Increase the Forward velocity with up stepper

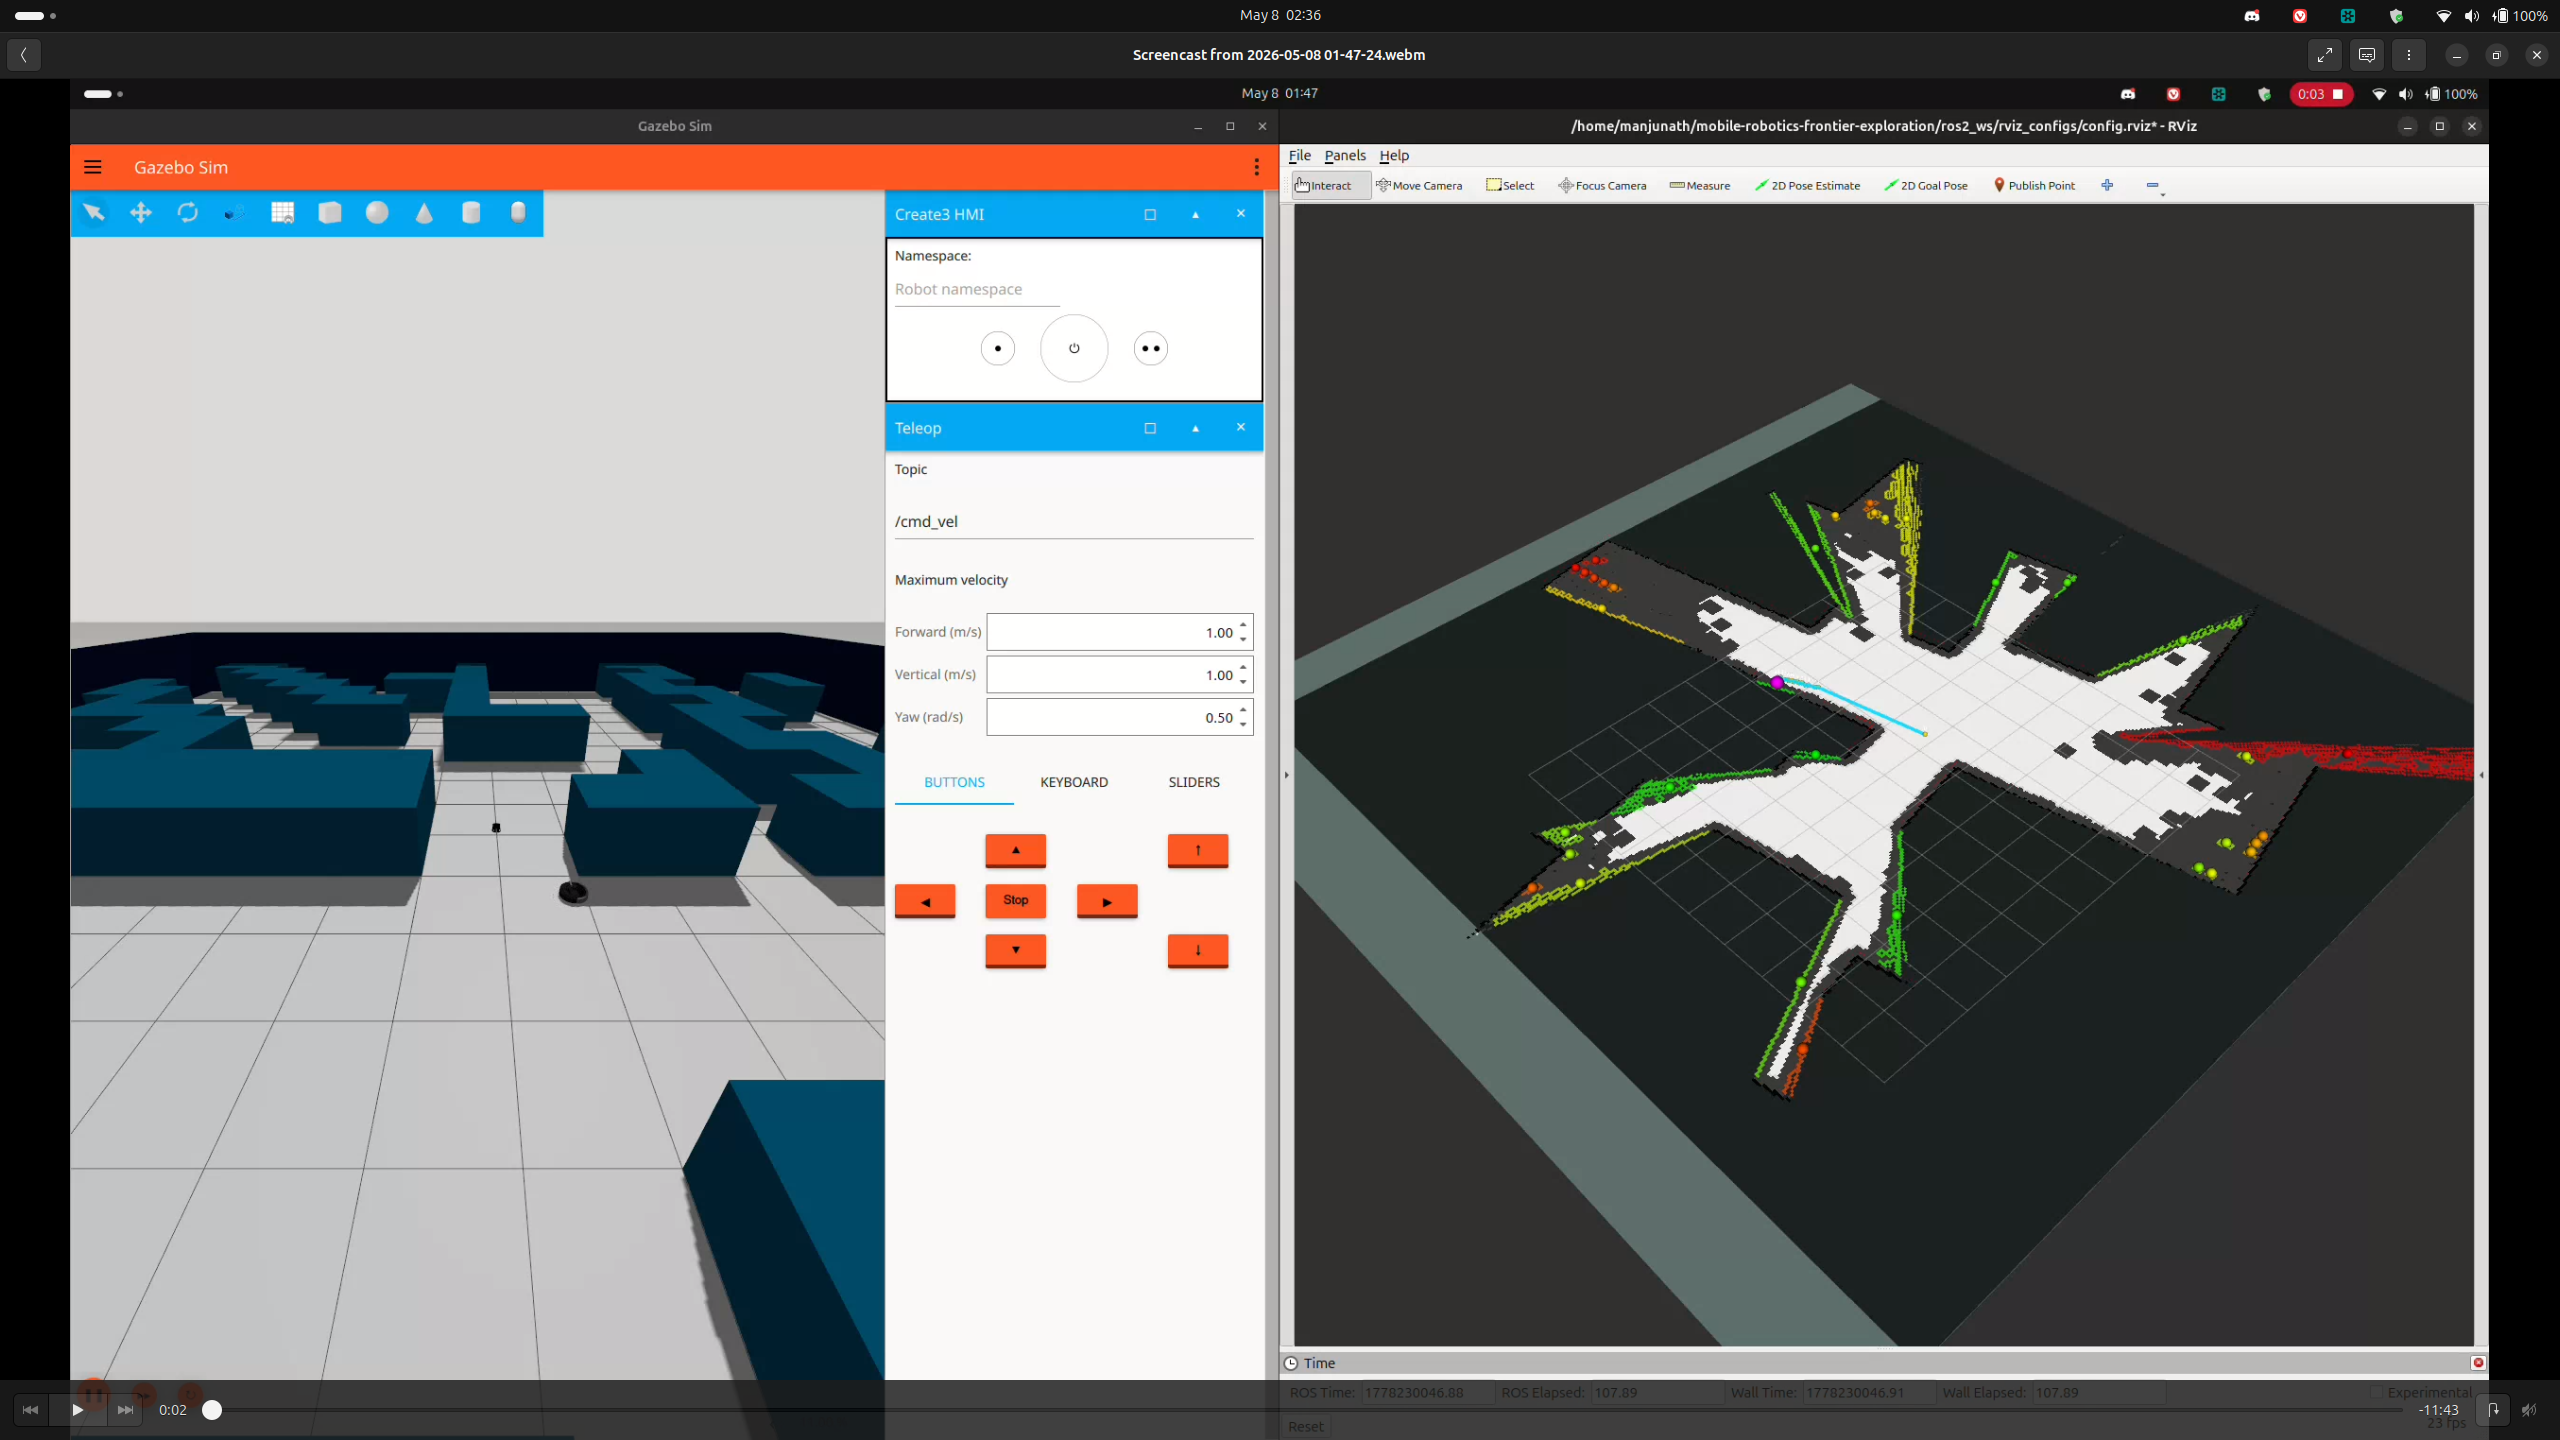tap(1243, 625)
